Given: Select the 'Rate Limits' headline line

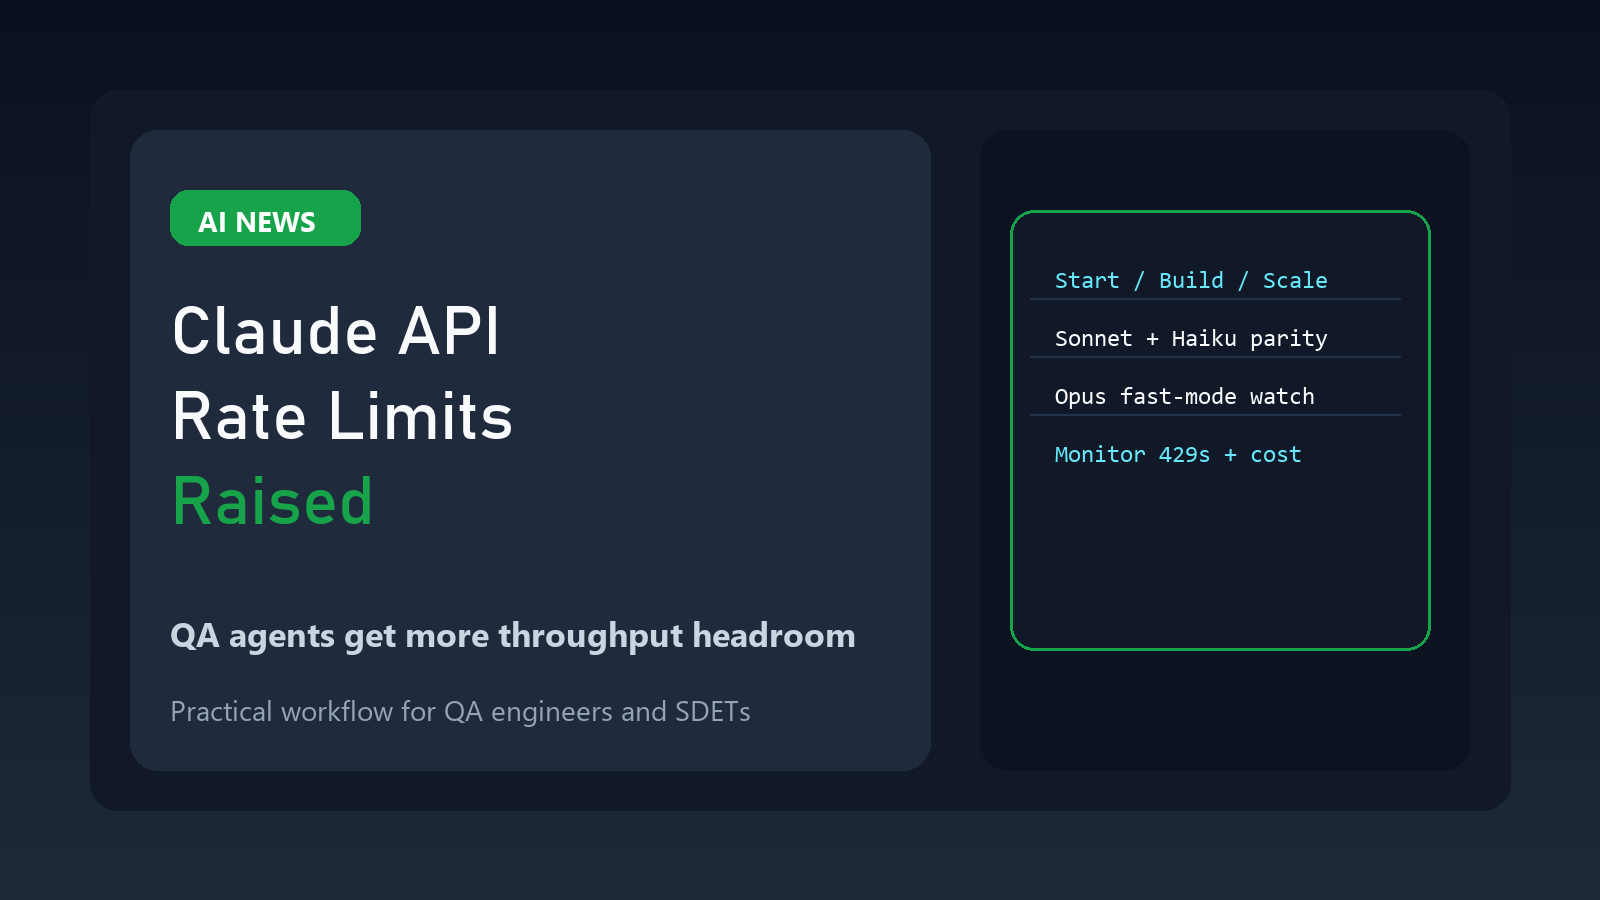Looking at the screenshot, I should click(x=342, y=416).
